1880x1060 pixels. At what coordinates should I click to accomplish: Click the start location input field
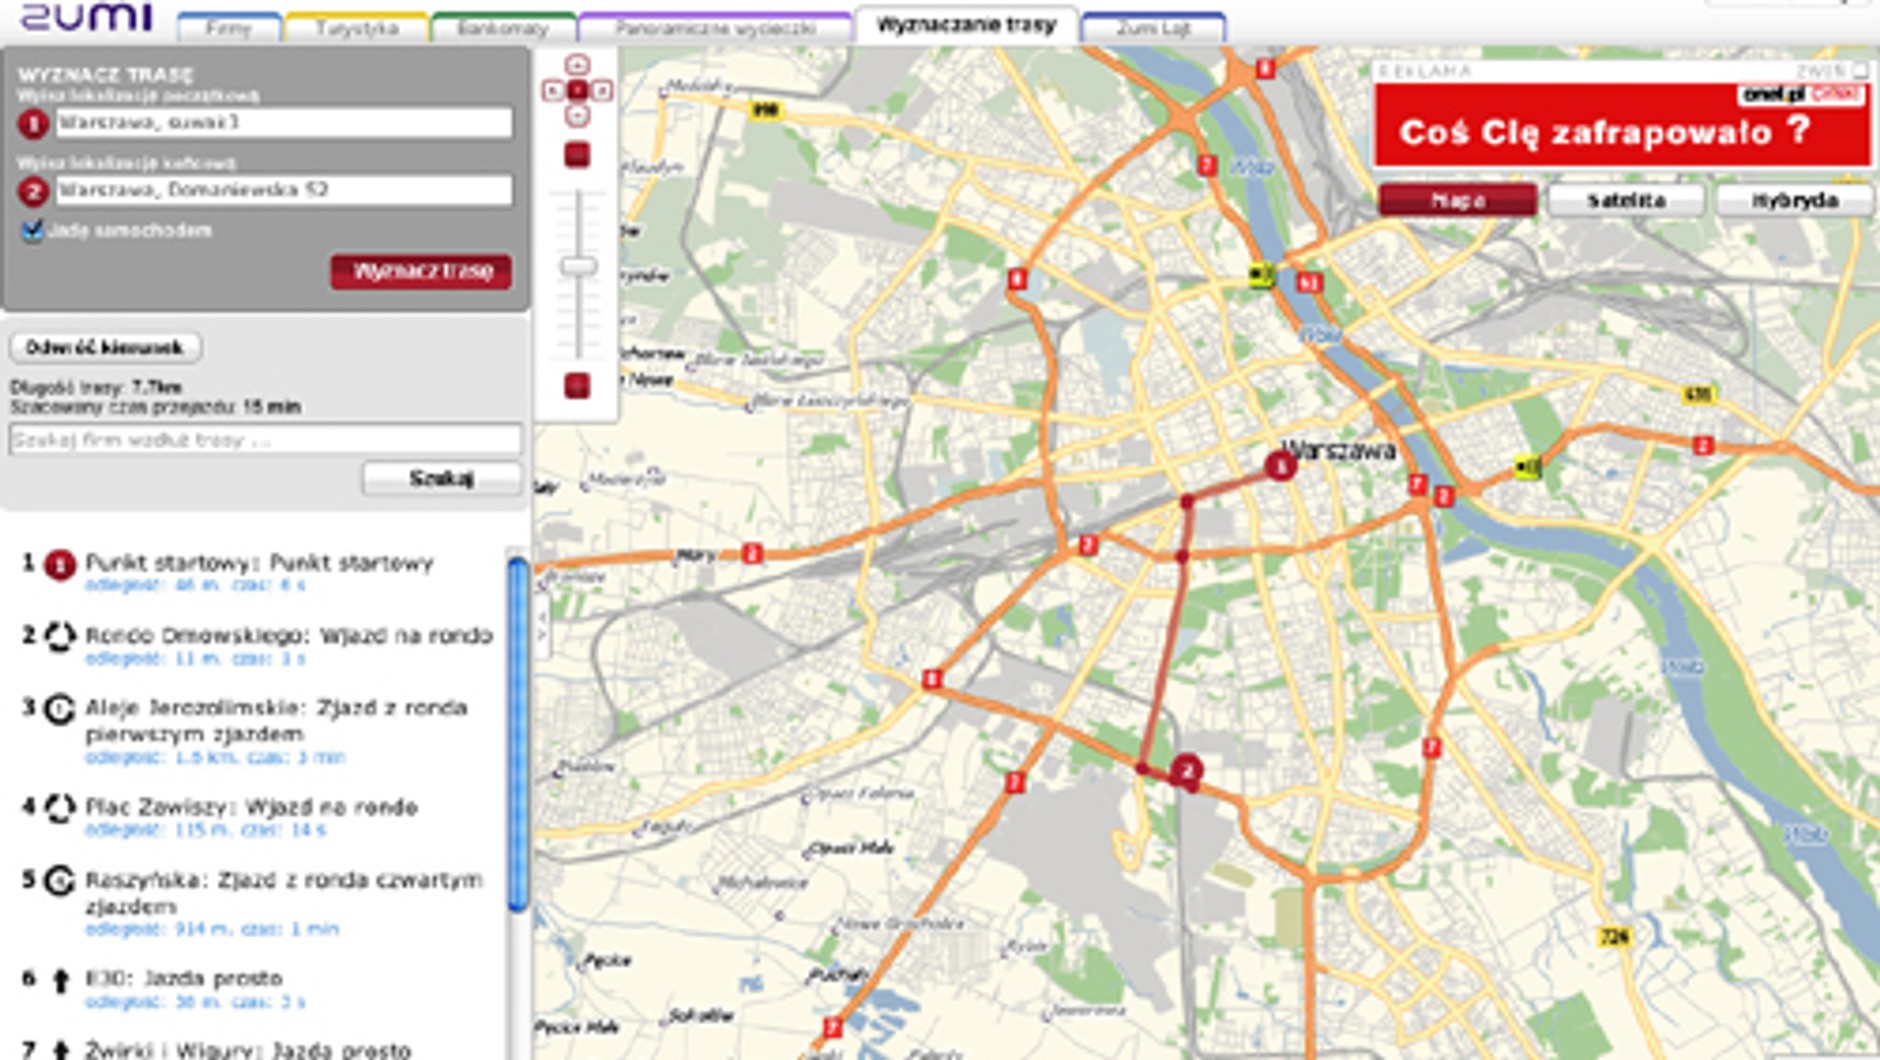coord(284,123)
